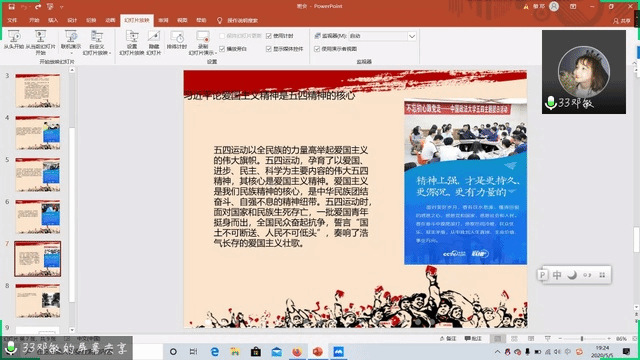Uncheck the 使用演示者视图 checkbox
Viewport: 640px width, 360px height.
tap(317, 49)
